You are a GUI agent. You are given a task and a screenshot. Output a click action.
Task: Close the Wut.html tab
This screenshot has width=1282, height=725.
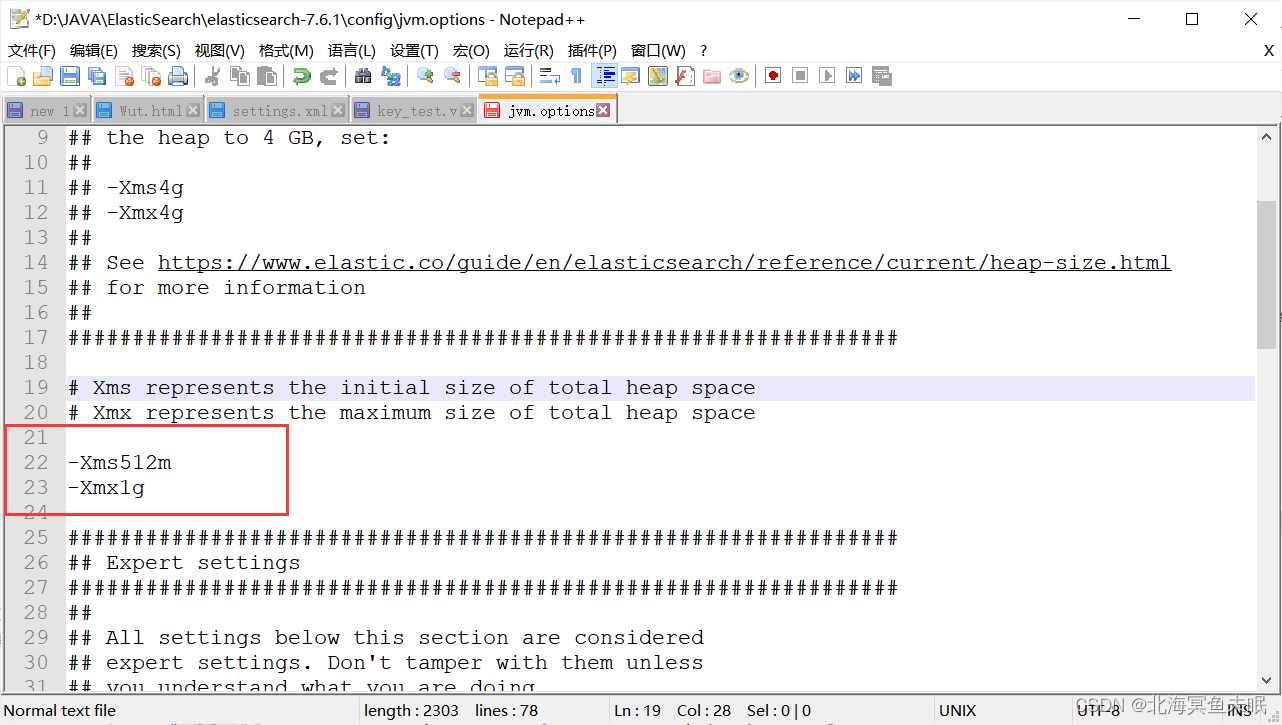[193, 110]
